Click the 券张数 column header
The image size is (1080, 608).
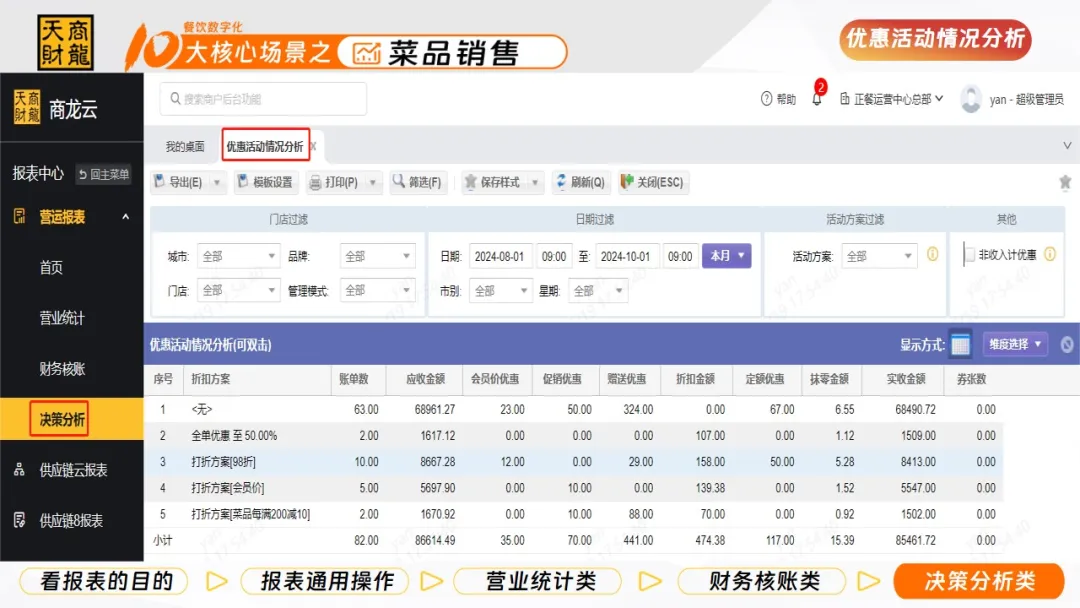pyautogui.click(x=972, y=379)
